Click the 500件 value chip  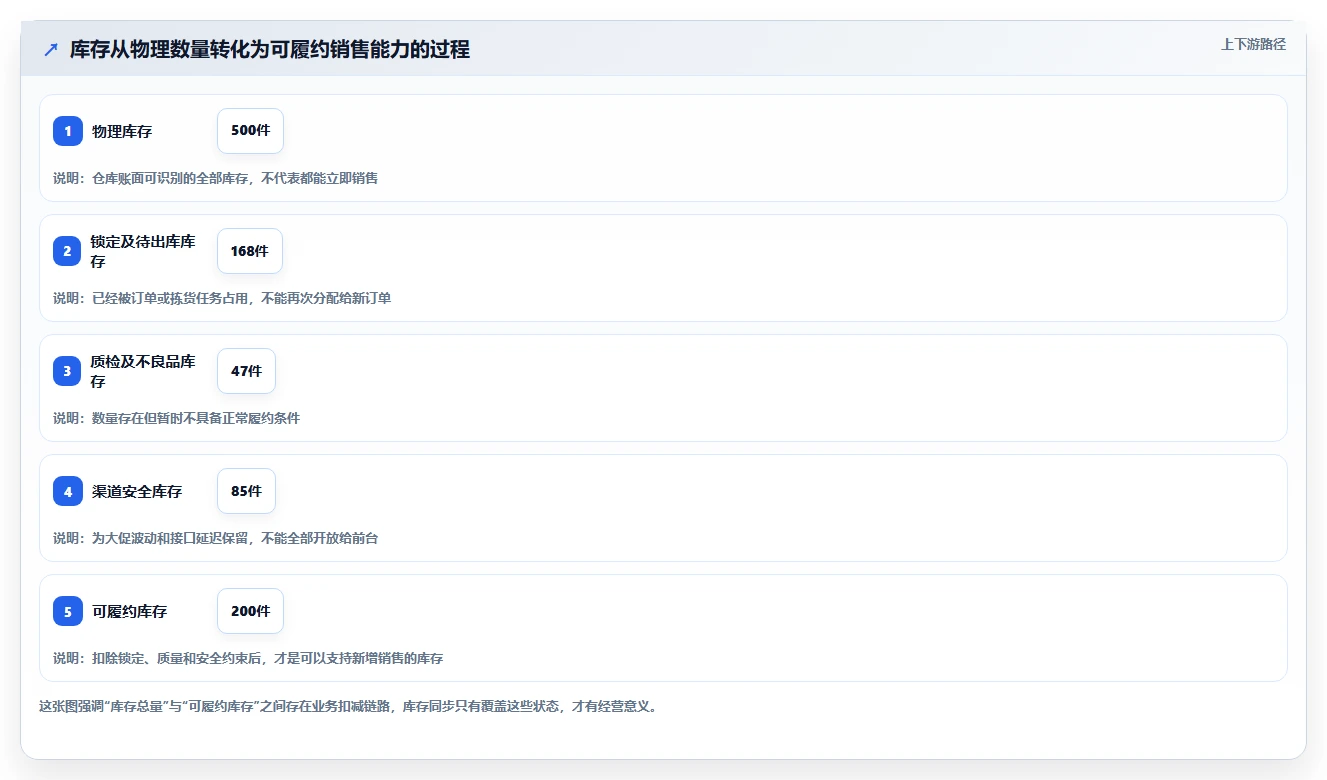click(250, 131)
